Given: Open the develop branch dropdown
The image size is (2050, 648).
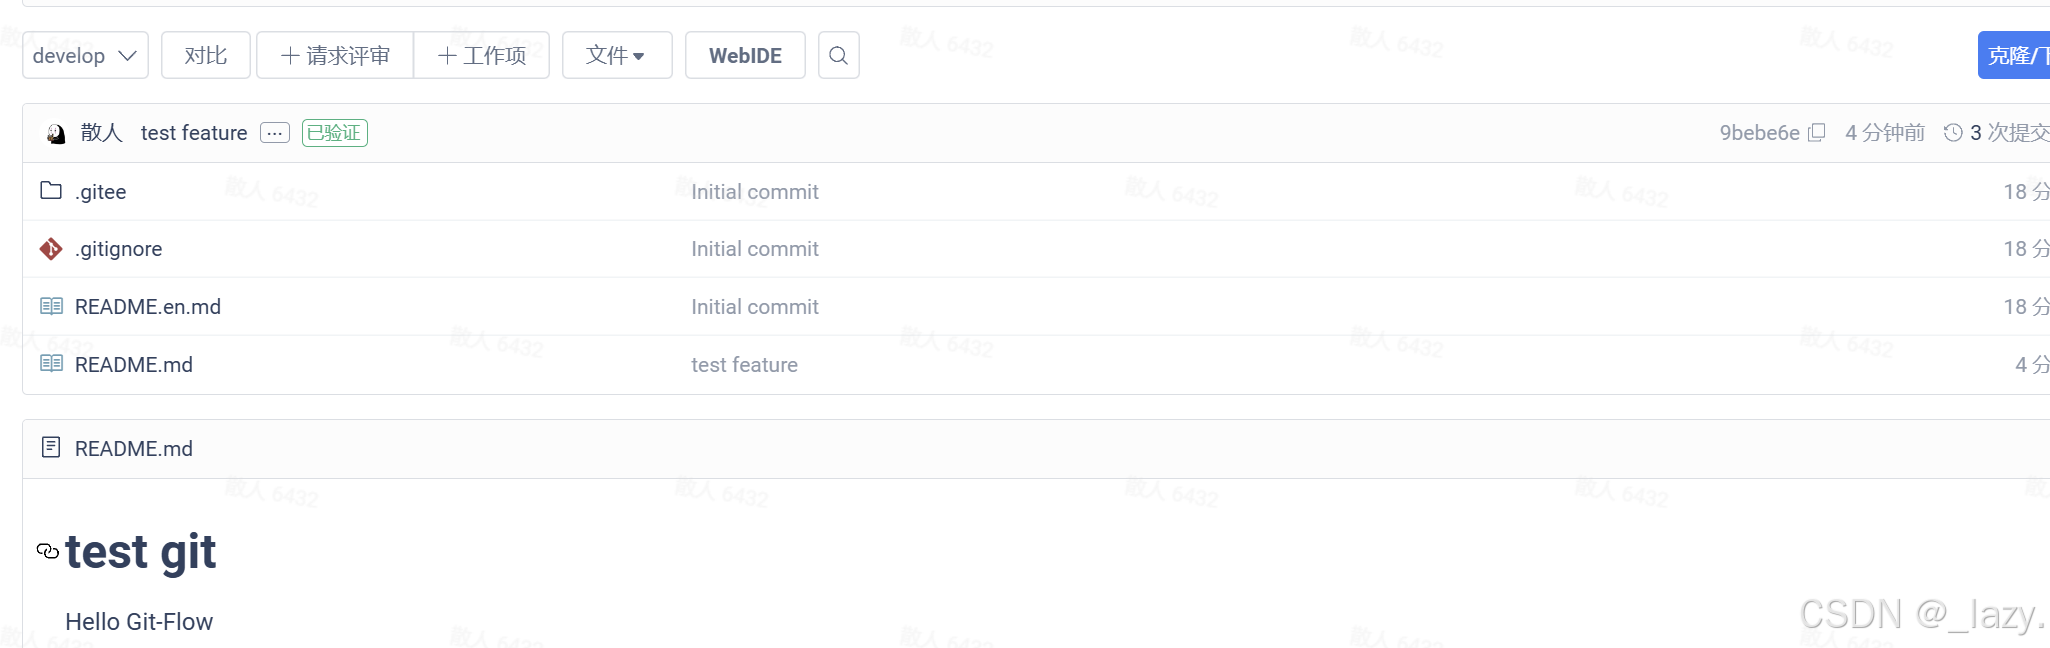Looking at the screenshot, I should pos(85,55).
